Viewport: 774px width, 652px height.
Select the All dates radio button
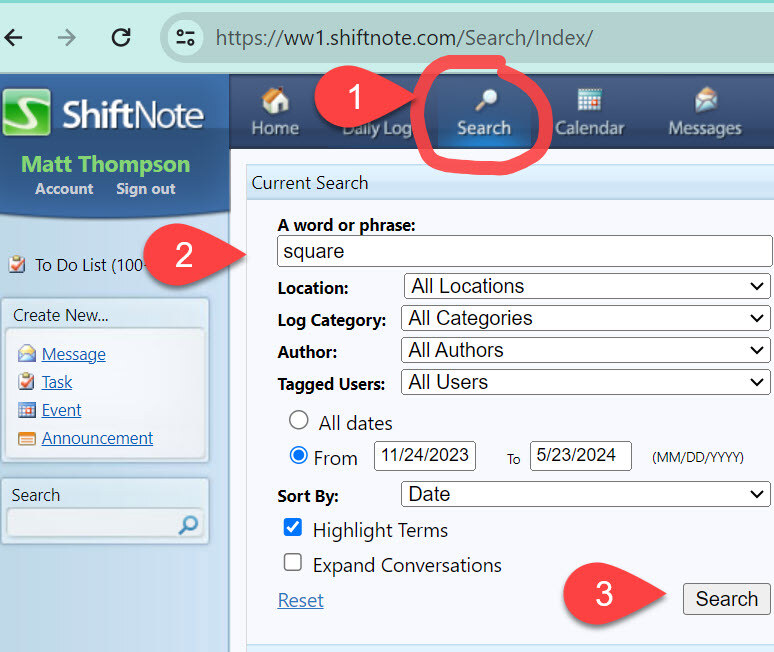(299, 420)
